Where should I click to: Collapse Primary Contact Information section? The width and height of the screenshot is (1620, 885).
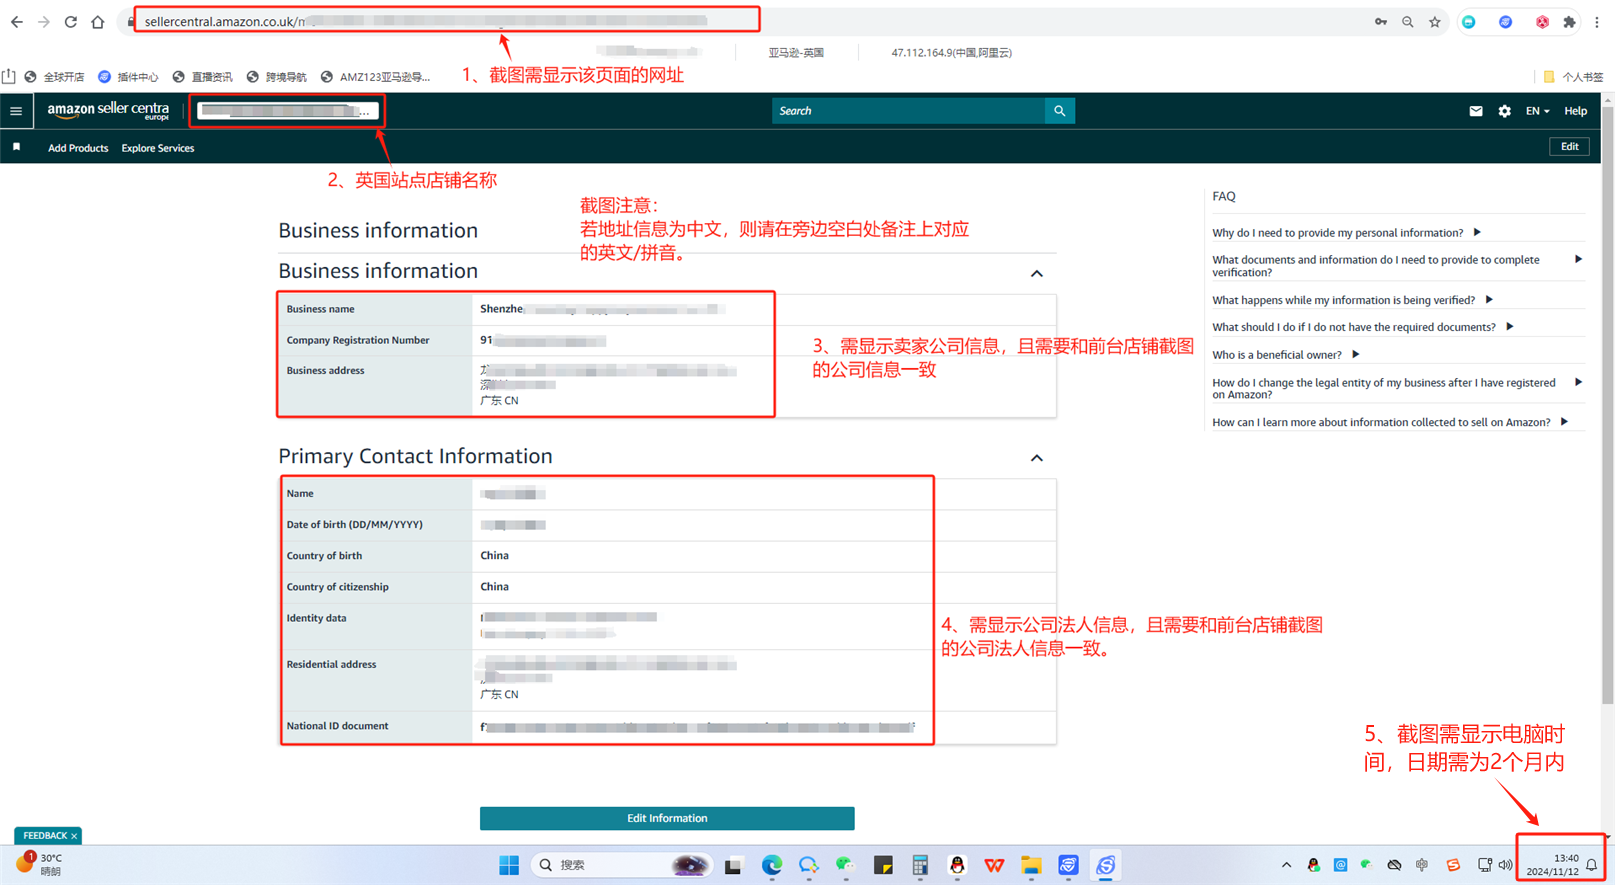point(1036,458)
